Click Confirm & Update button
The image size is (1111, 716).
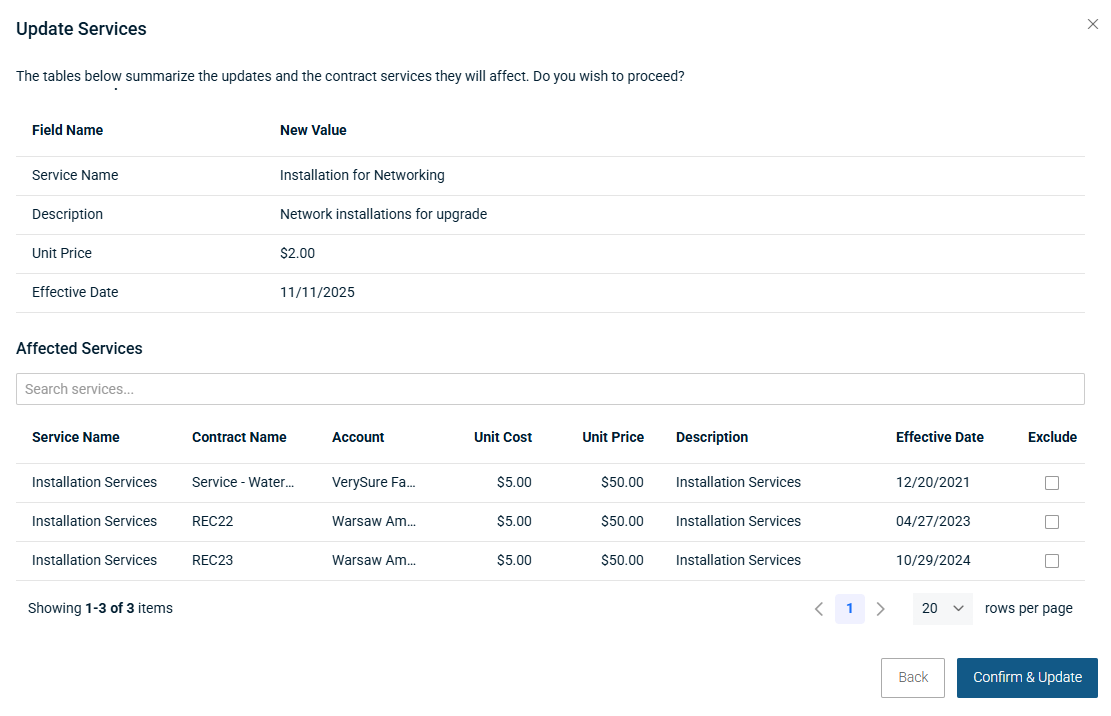tap(1027, 678)
